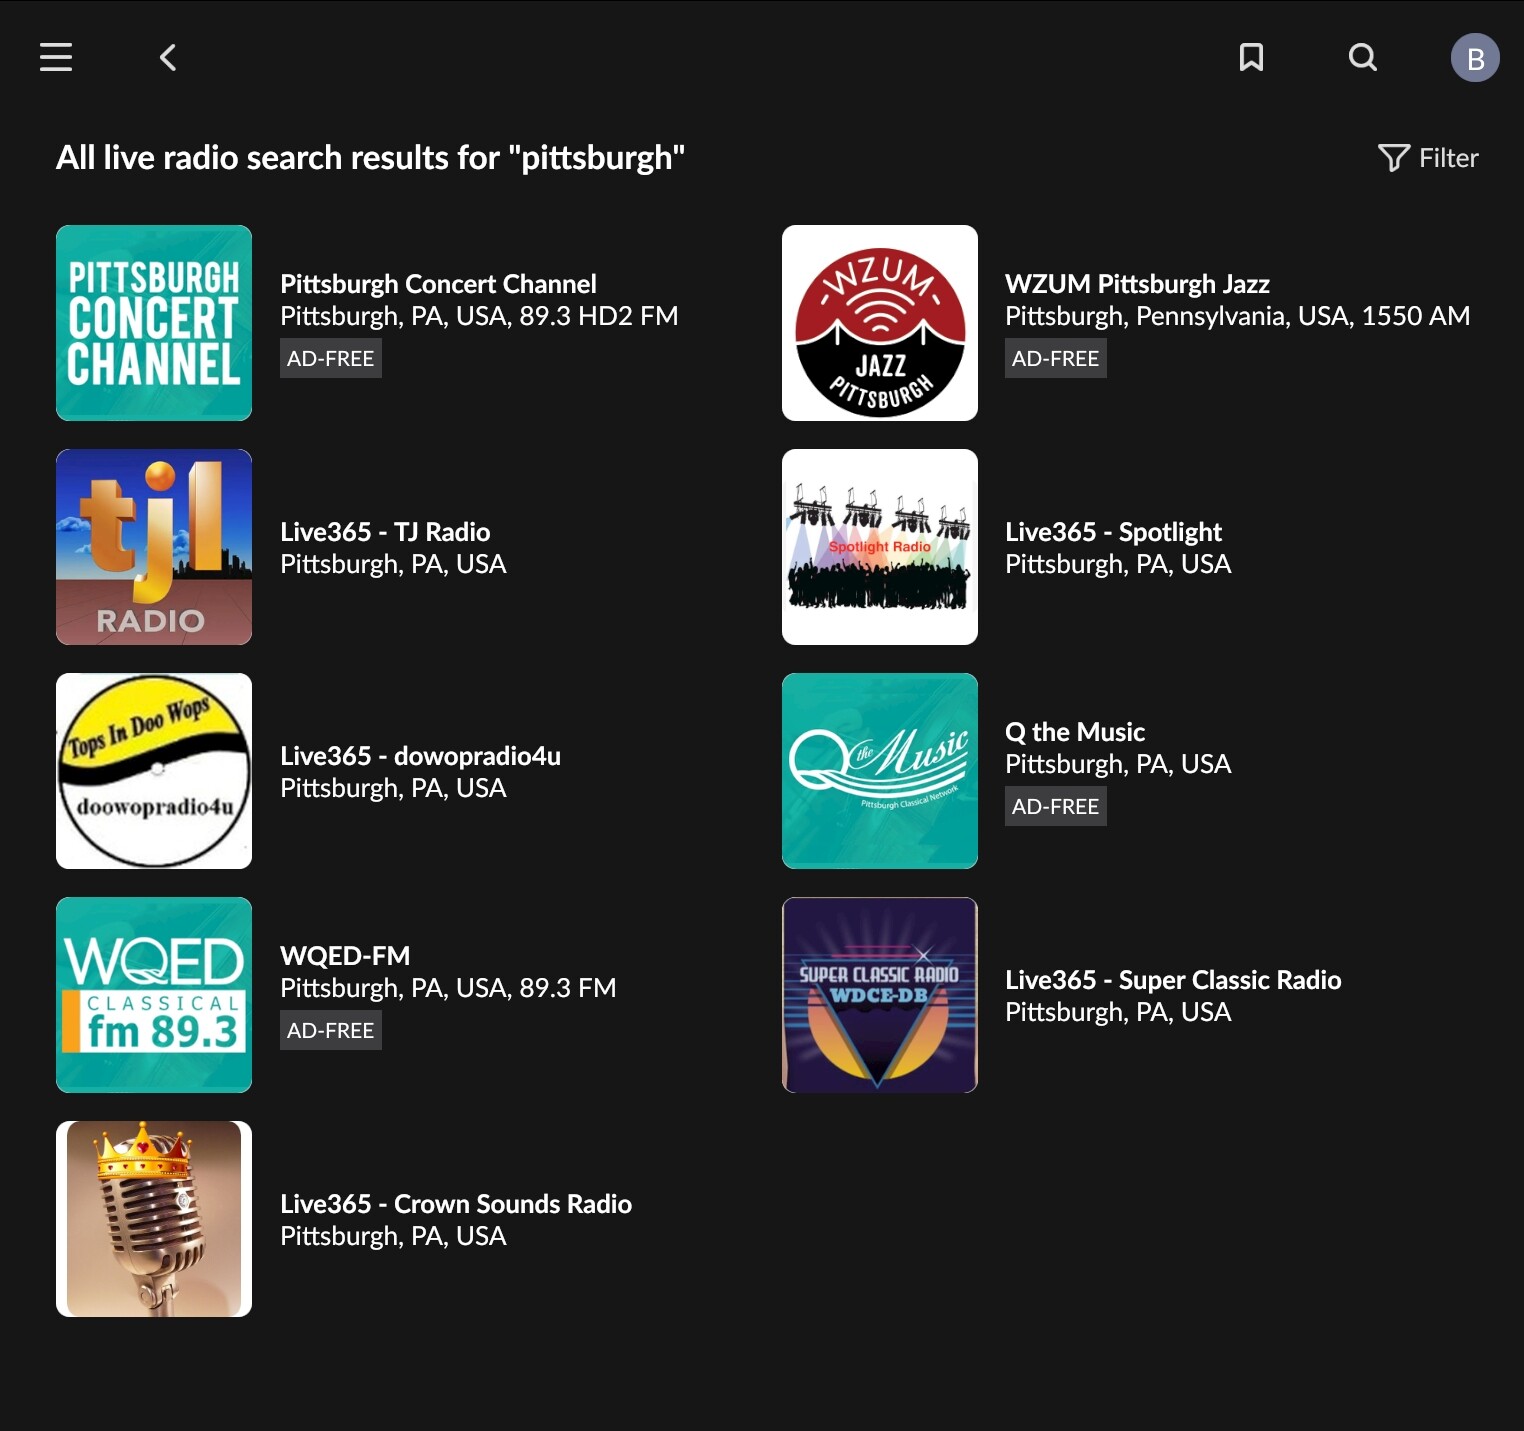
Task: Open the Spotlight Radio artwork
Action: click(879, 547)
